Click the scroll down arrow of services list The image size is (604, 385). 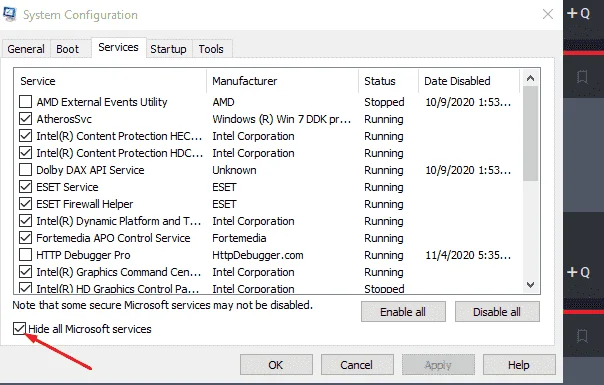click(530, 285)
